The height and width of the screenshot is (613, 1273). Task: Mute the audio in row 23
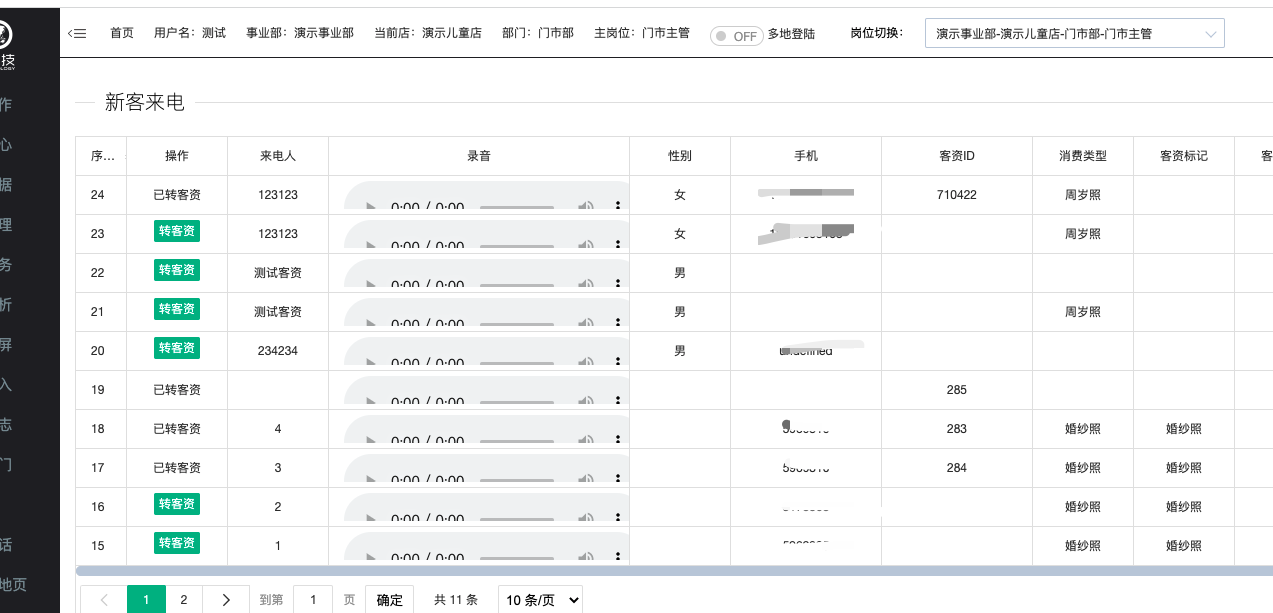[586, 245]
